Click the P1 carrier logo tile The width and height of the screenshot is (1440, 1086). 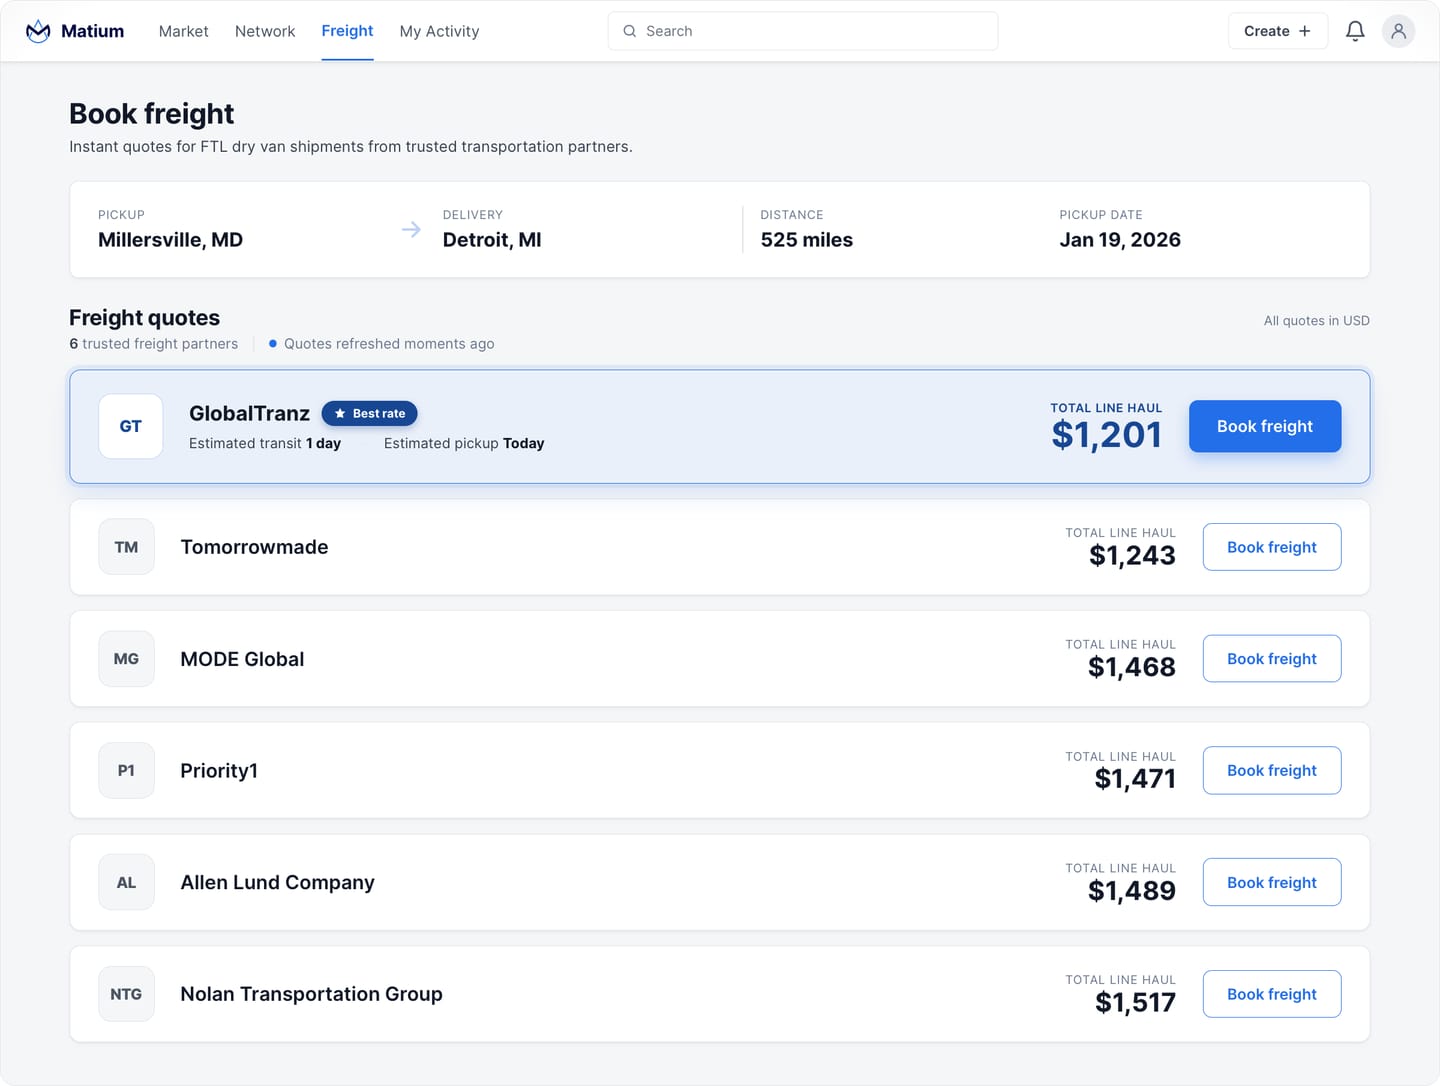[126, 771]
